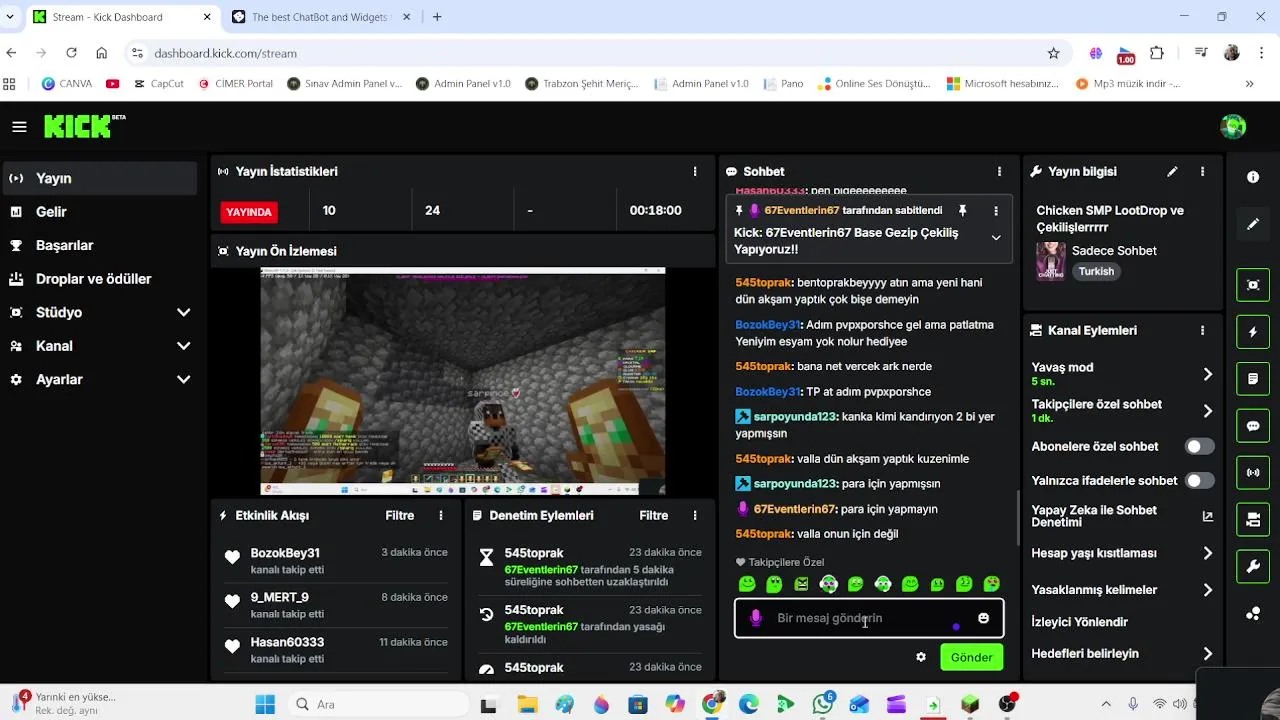Click the stream preview video
The height and width of the screenshot is (720, 1280).
click(463, 381)
